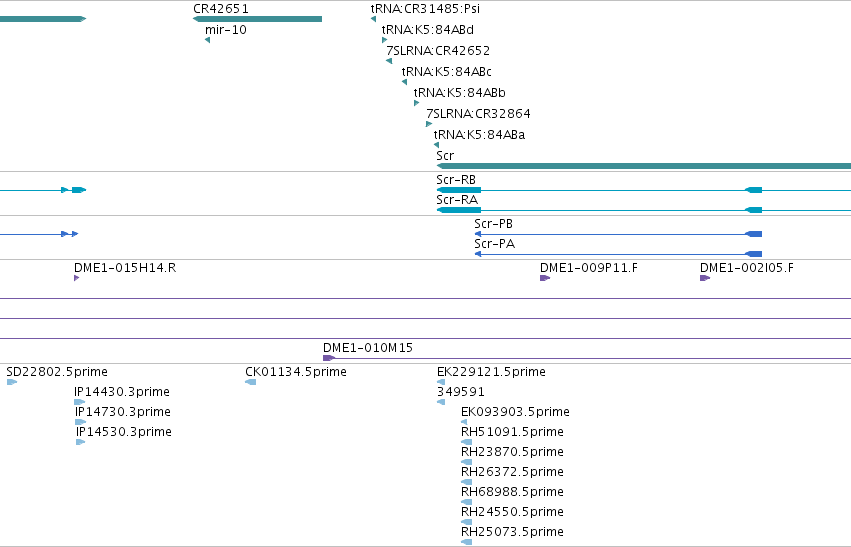This screenshot has width=851, height=547.
Task: Select the 7SLRNA:CR42652 feature
Action: point(389,61)
